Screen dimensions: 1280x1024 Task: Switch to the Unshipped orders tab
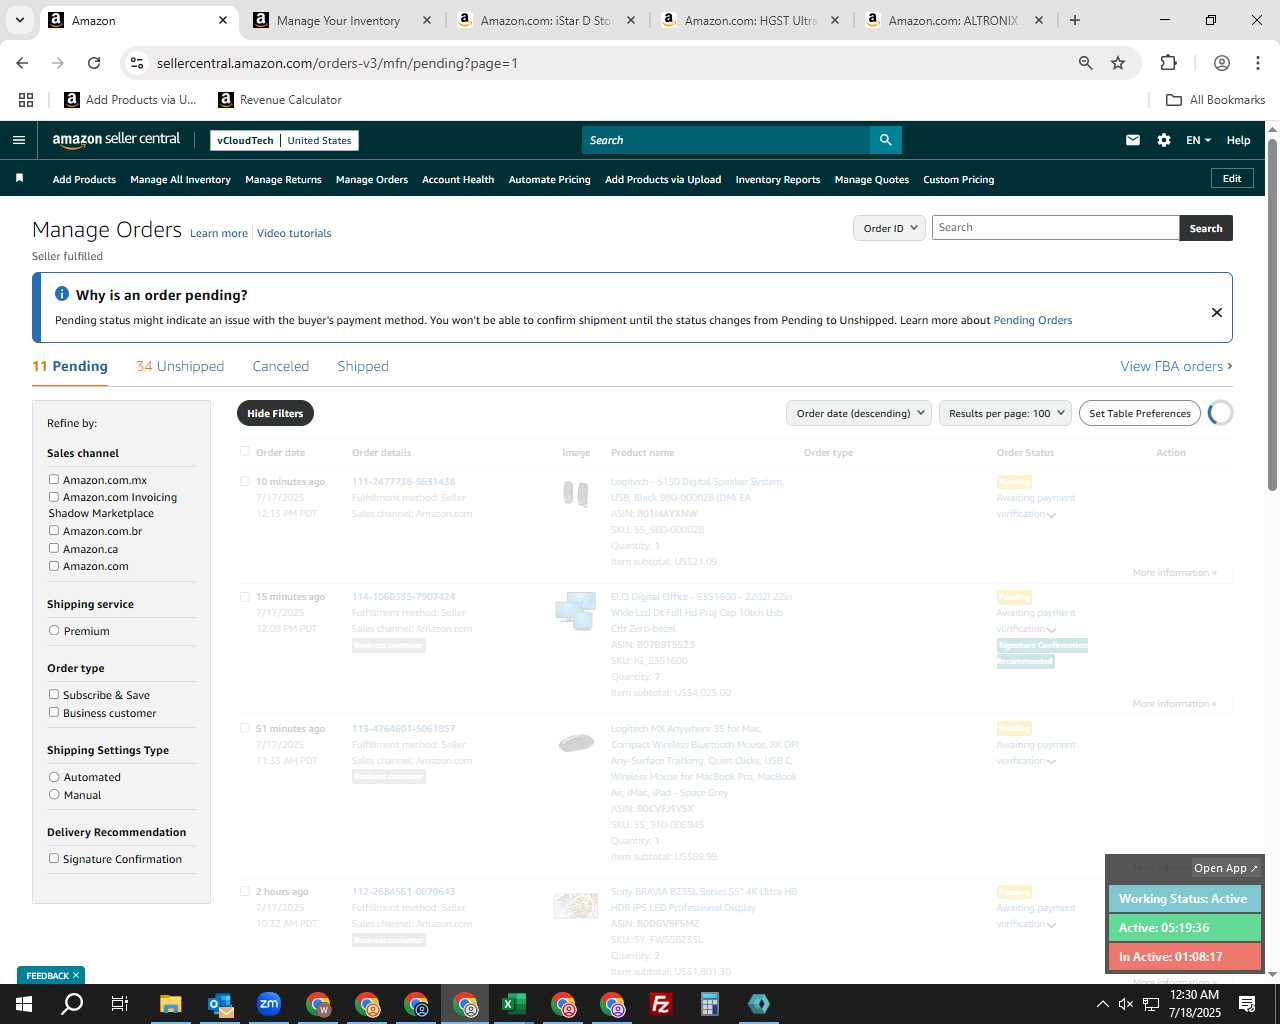point(180,366)
